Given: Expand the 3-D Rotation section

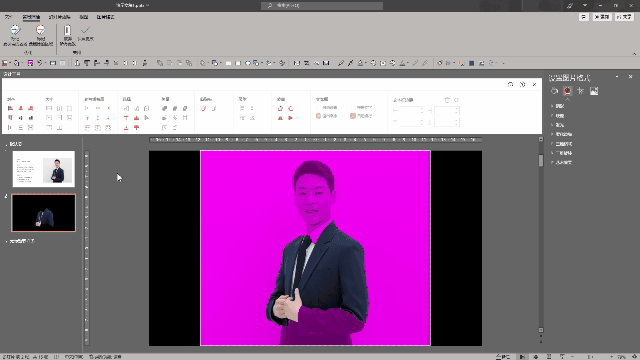Looking at the screenshot, I should tap(563, 153).
